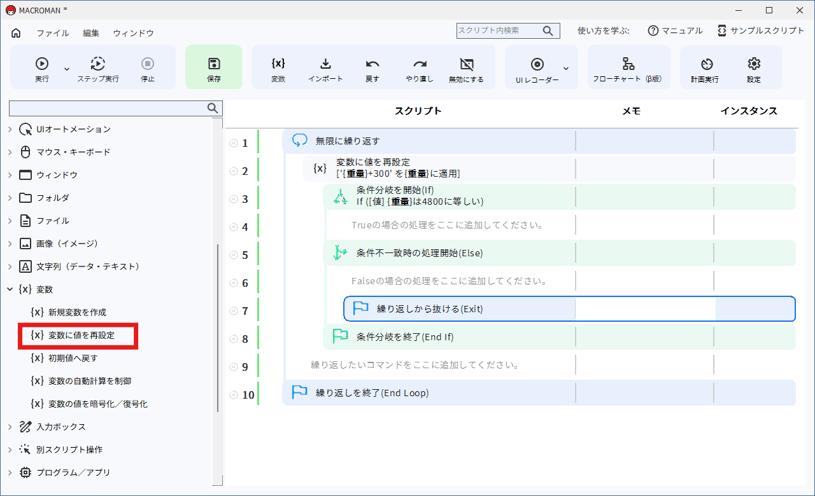The height and width of the screenshot is (496, 815).
Task: Select 新規変数を作成 command
Action: pyautogui.click(x=68, y=312)
